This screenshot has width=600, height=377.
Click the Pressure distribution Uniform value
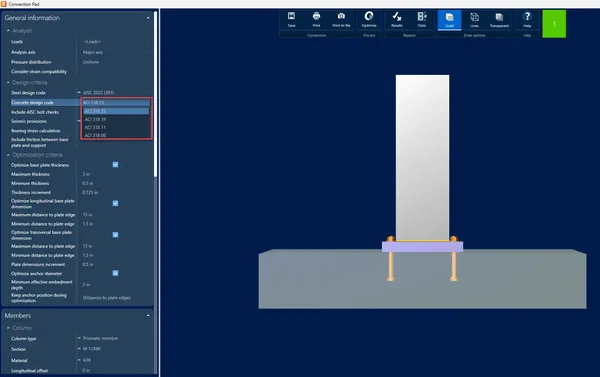[91, 62]
